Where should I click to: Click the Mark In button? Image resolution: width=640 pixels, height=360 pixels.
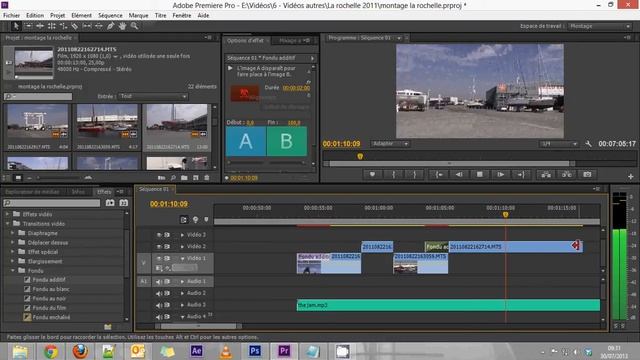393,175
